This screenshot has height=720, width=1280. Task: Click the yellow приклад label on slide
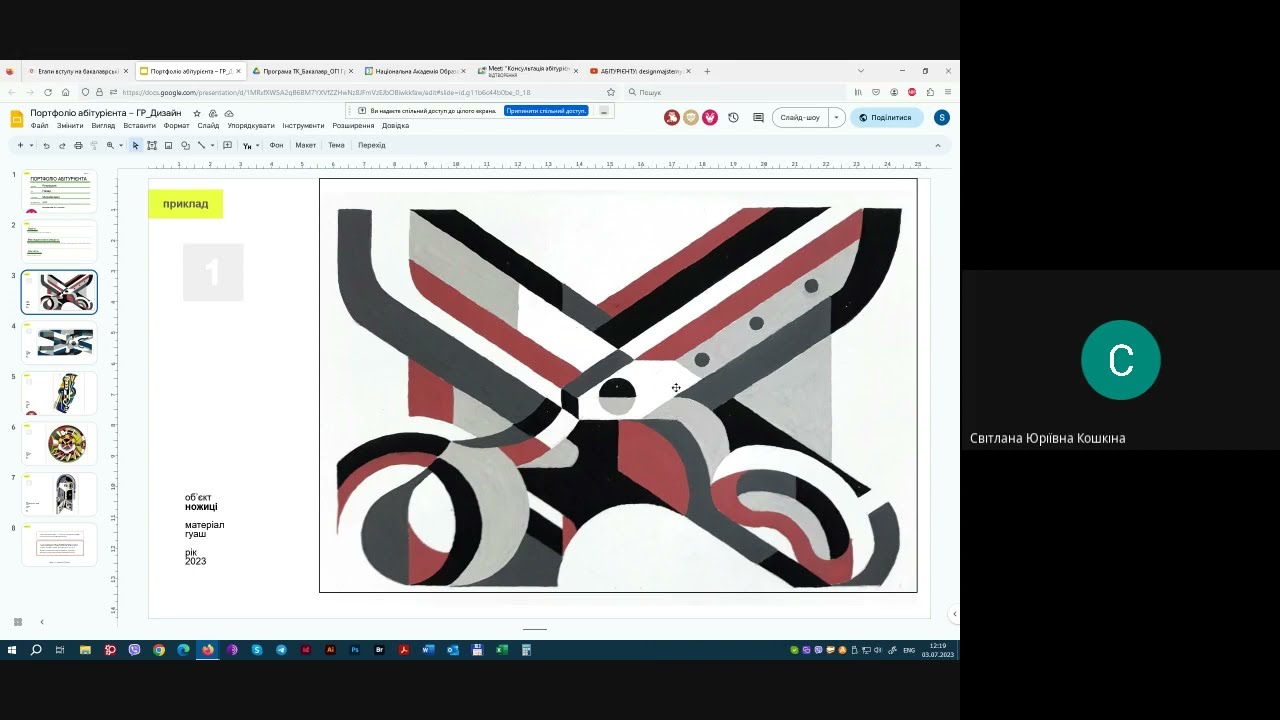(186, 204)
